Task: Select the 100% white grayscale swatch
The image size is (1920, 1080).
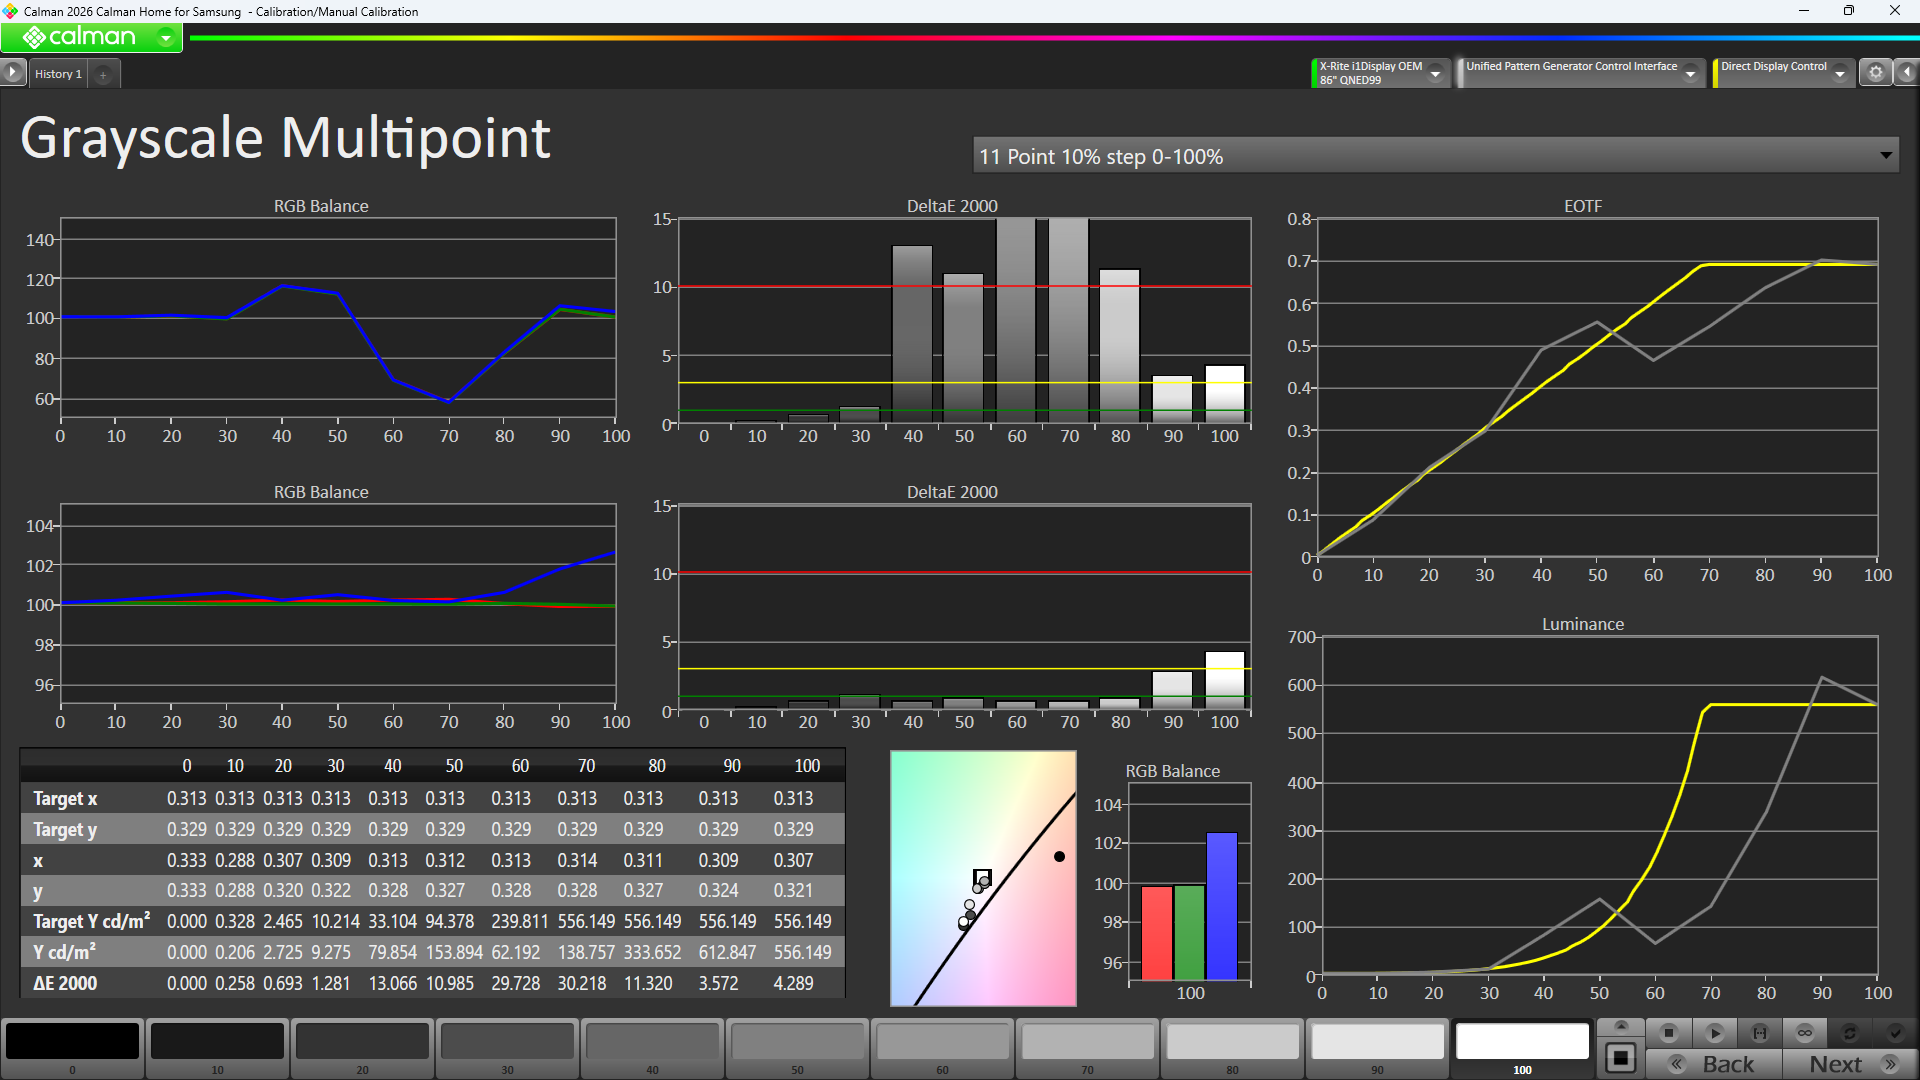Action: 1522,1042
